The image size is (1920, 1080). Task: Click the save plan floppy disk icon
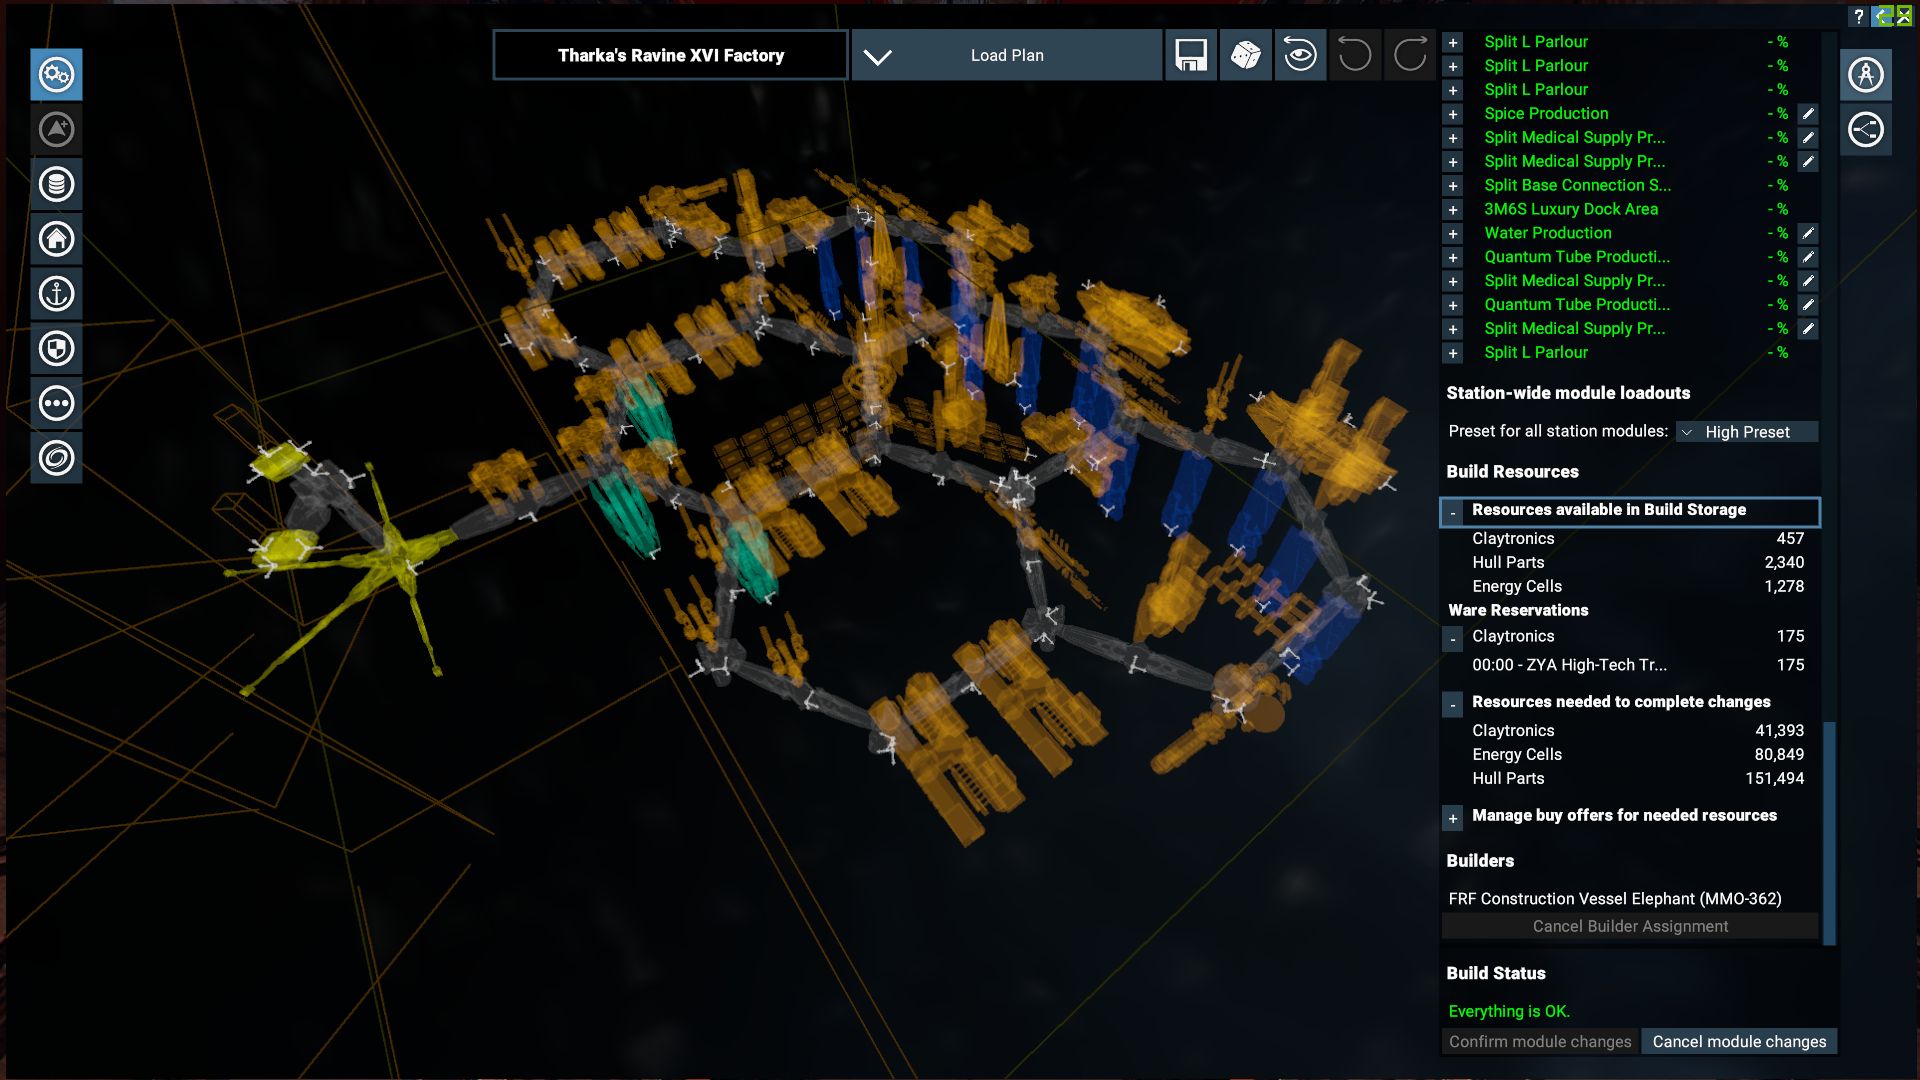[x=1191, y=55]
